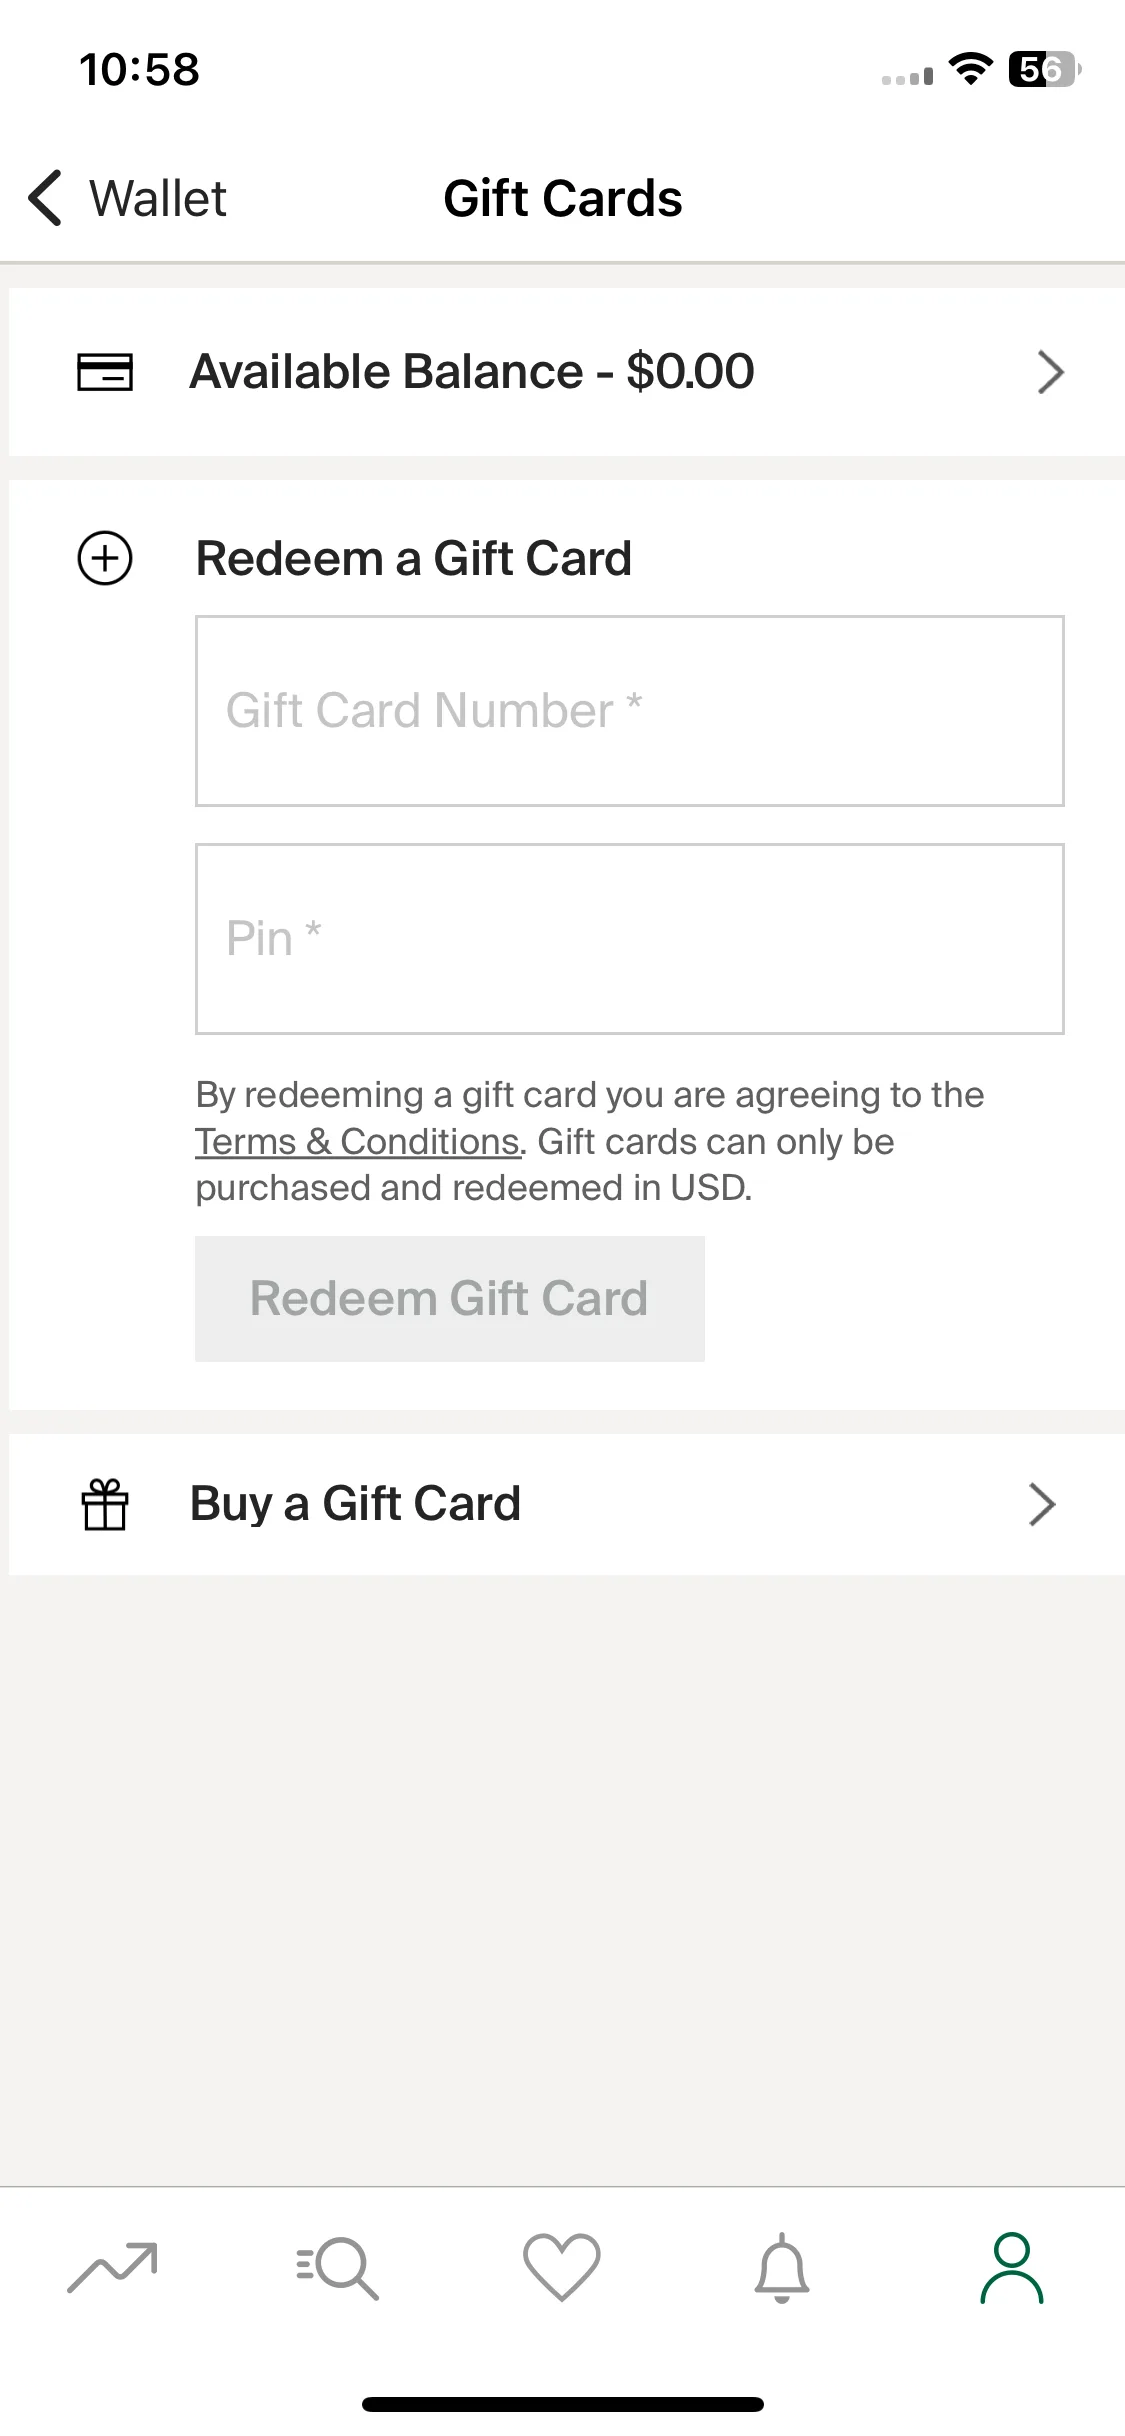The height and width of the screenshot is (2436, 1125).
Task: Tap the card icon beside Available Balance
Action: point(105,372)
